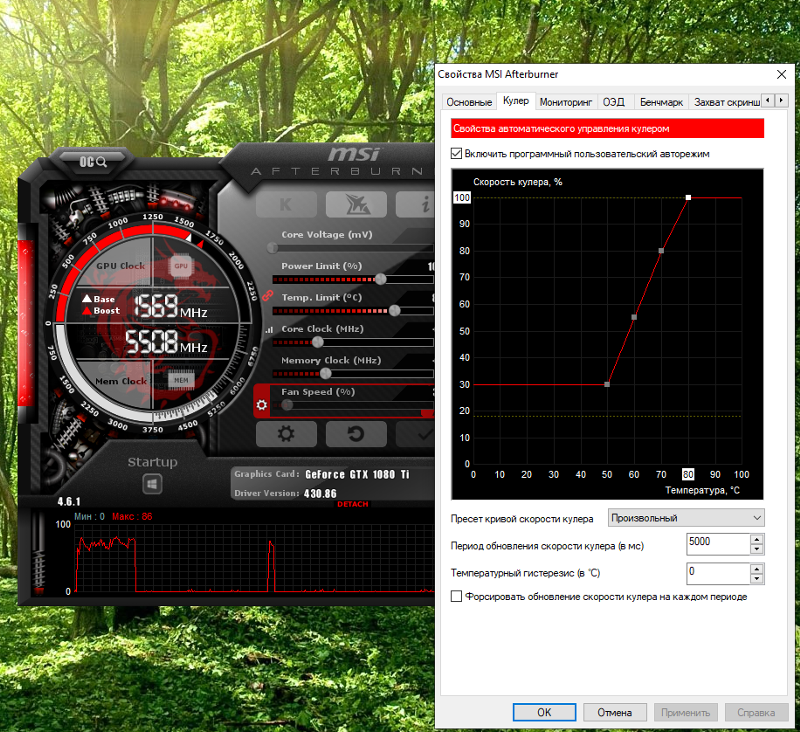Click DETACH on the monitoring graph

pos(353,504)
